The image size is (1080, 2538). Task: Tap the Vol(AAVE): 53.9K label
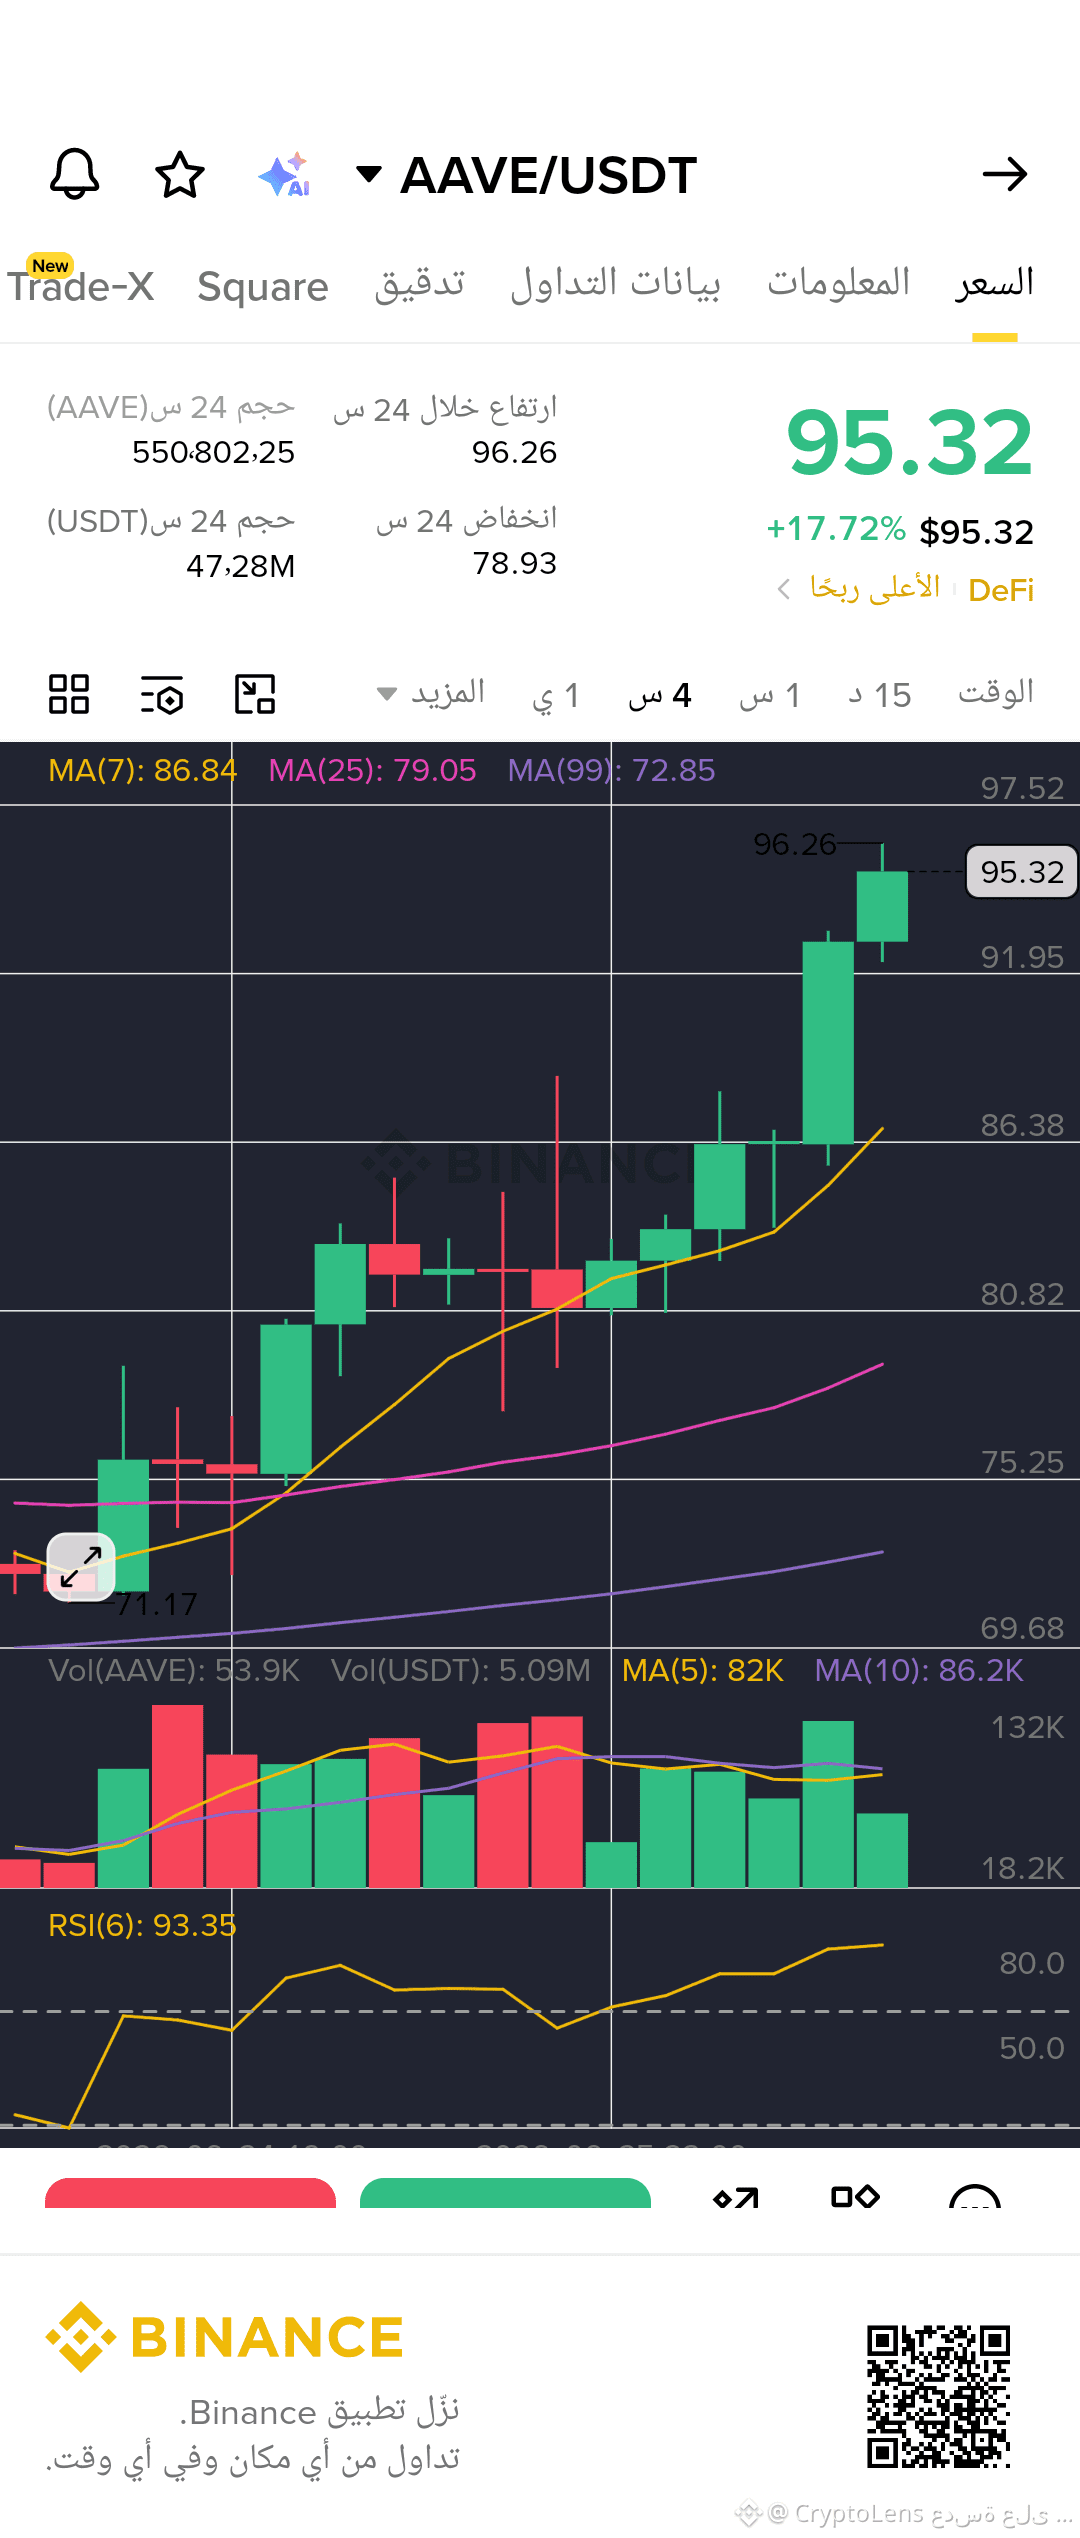click(174, 1670)
